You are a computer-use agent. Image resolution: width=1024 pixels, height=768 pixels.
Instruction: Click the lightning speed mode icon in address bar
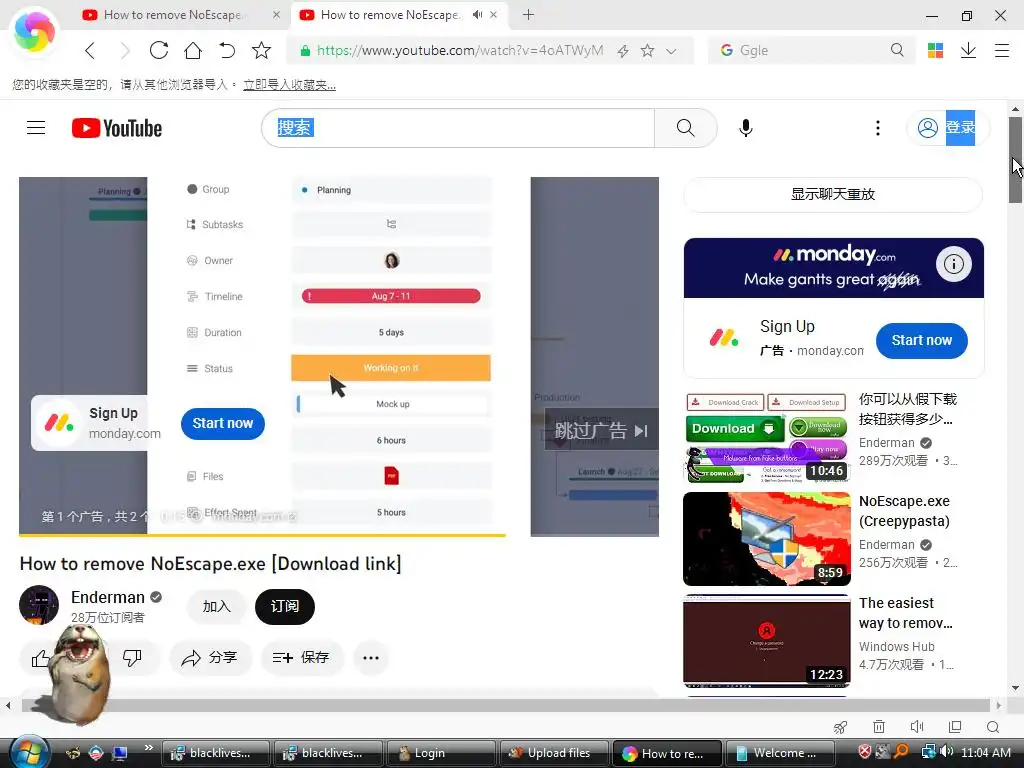tap(623, 51)
